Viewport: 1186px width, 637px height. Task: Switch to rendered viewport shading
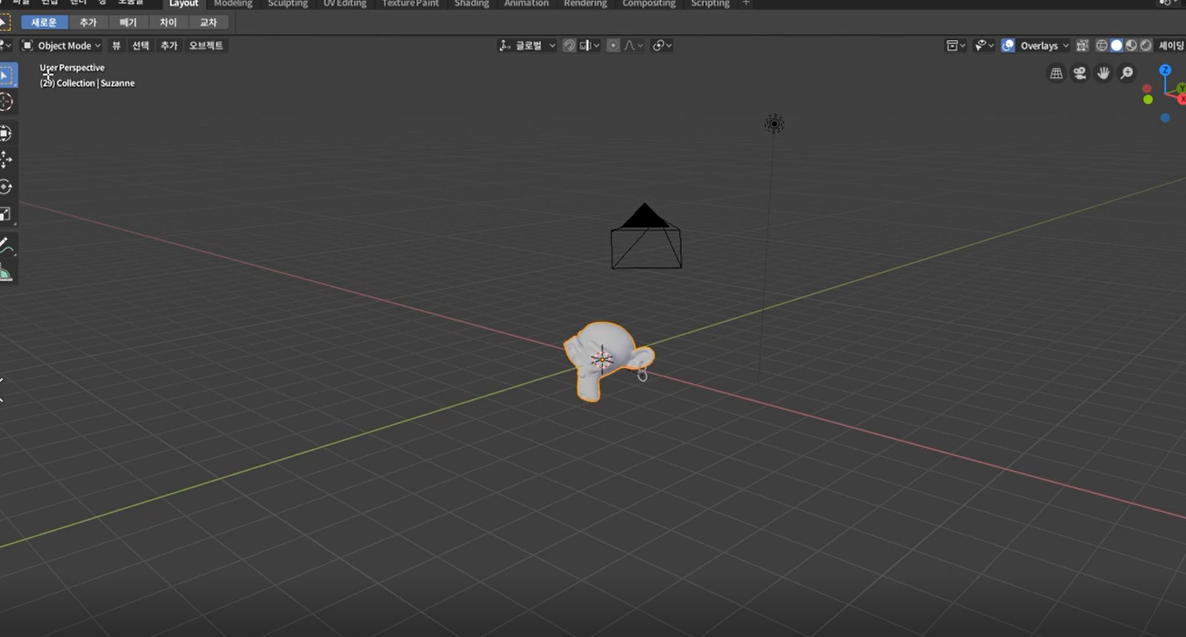tap(1145, 45)
